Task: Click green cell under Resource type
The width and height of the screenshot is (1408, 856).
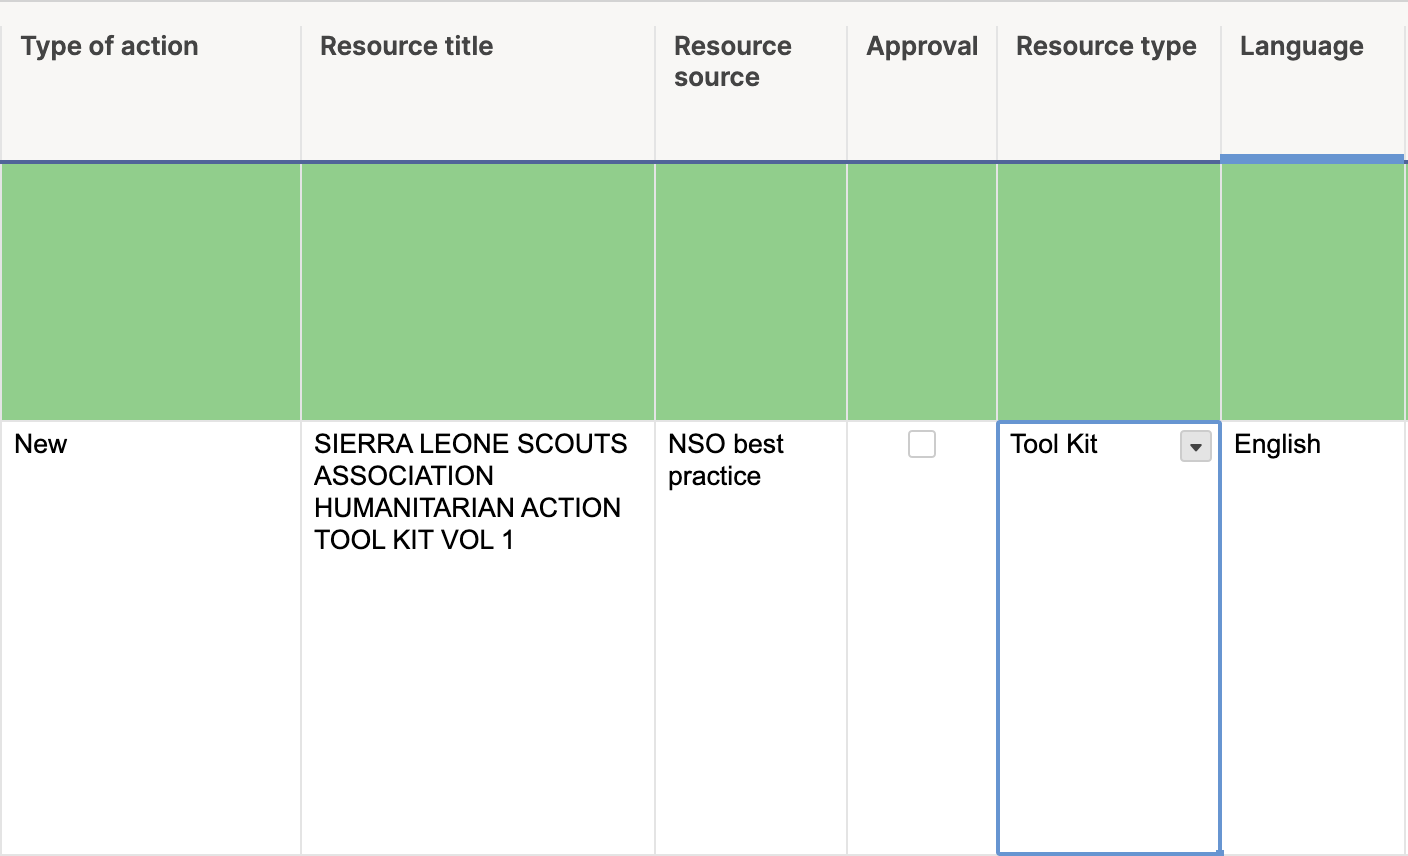Action: [x=1108, y=291]
